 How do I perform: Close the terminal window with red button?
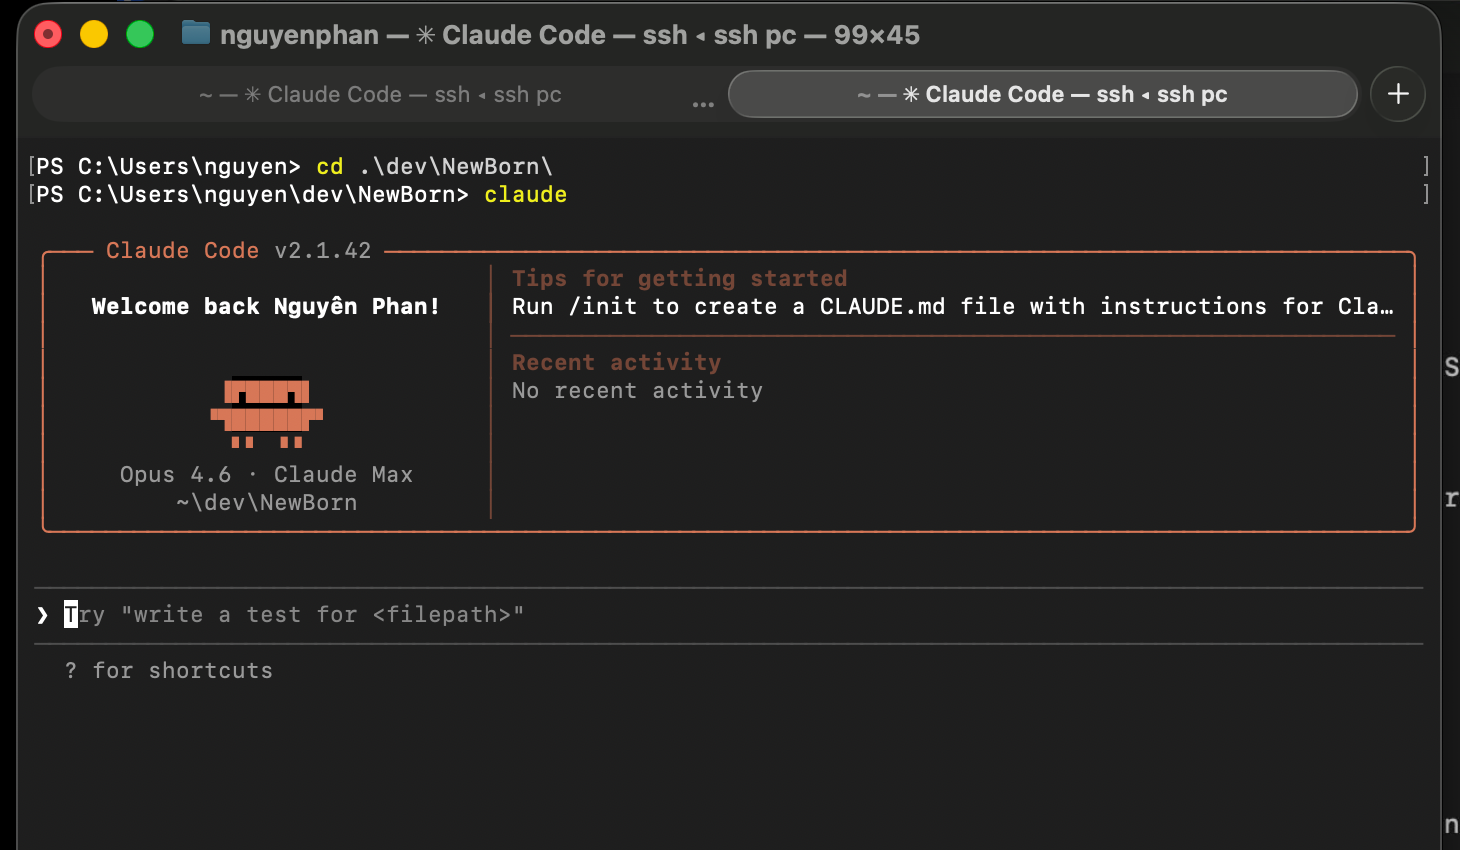click(48, 34)
